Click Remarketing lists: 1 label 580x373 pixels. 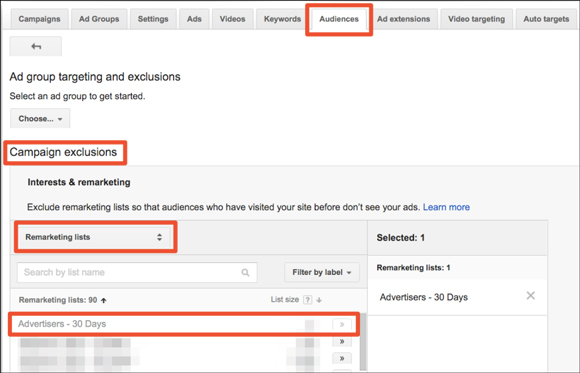click(413, 268)
